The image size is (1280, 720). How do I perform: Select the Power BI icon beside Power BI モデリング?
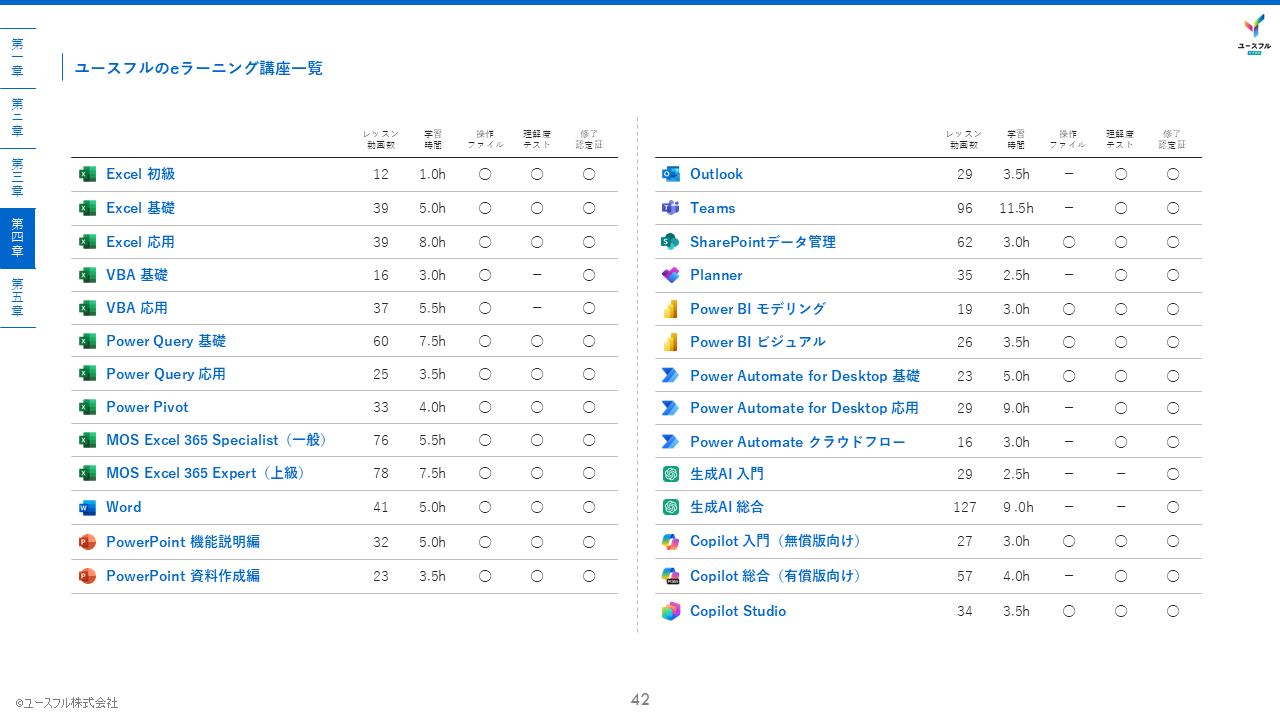pos(670,308)
